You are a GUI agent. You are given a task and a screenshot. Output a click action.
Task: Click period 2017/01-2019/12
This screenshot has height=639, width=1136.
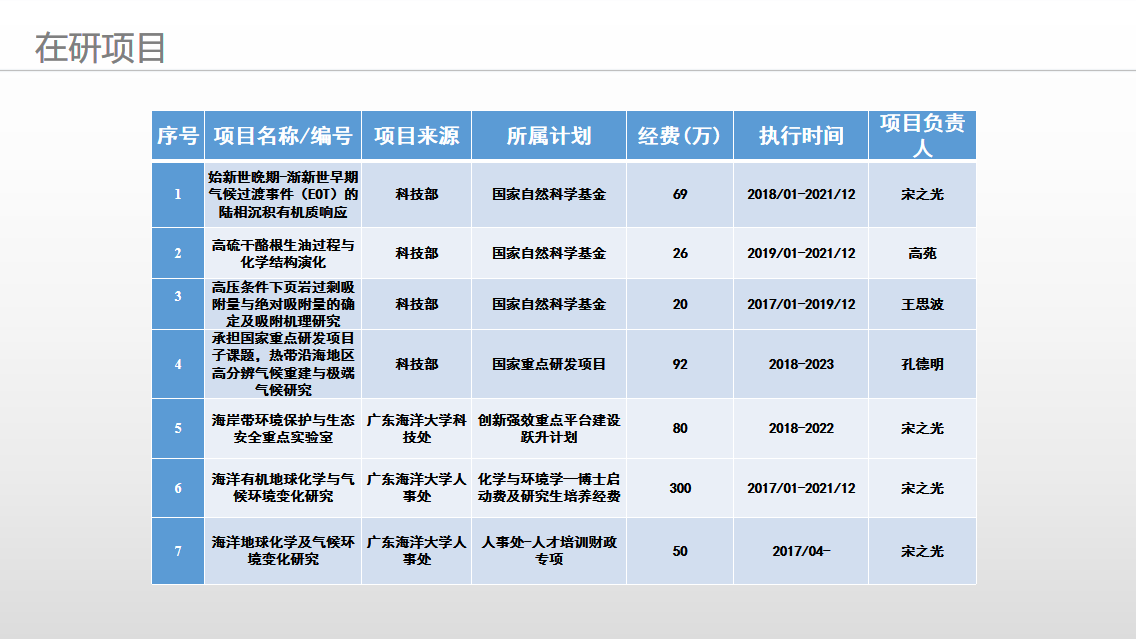pos(801,304)
